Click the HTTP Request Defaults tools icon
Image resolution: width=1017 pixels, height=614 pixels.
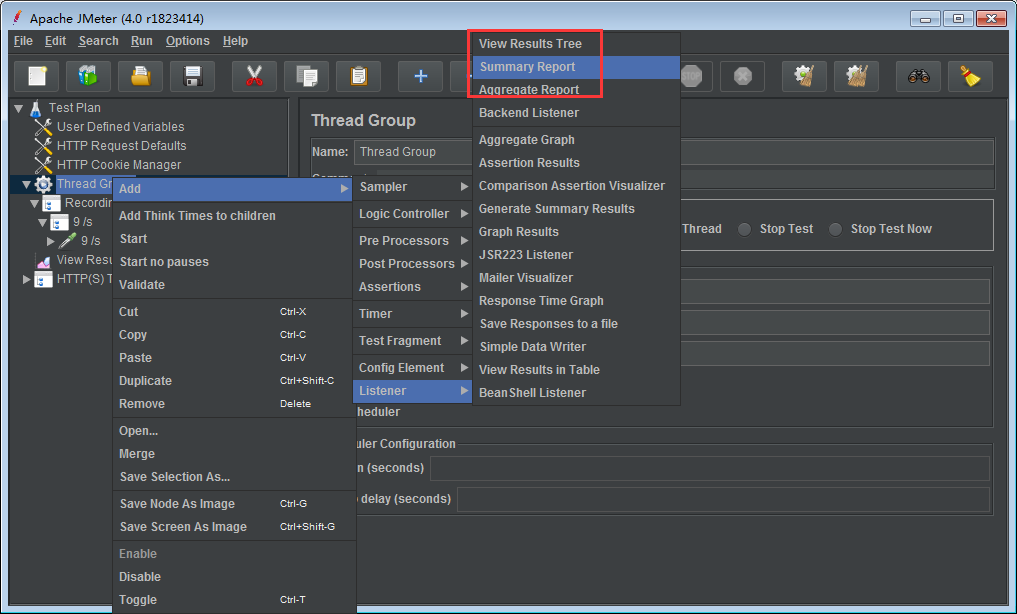coord(43,146)
